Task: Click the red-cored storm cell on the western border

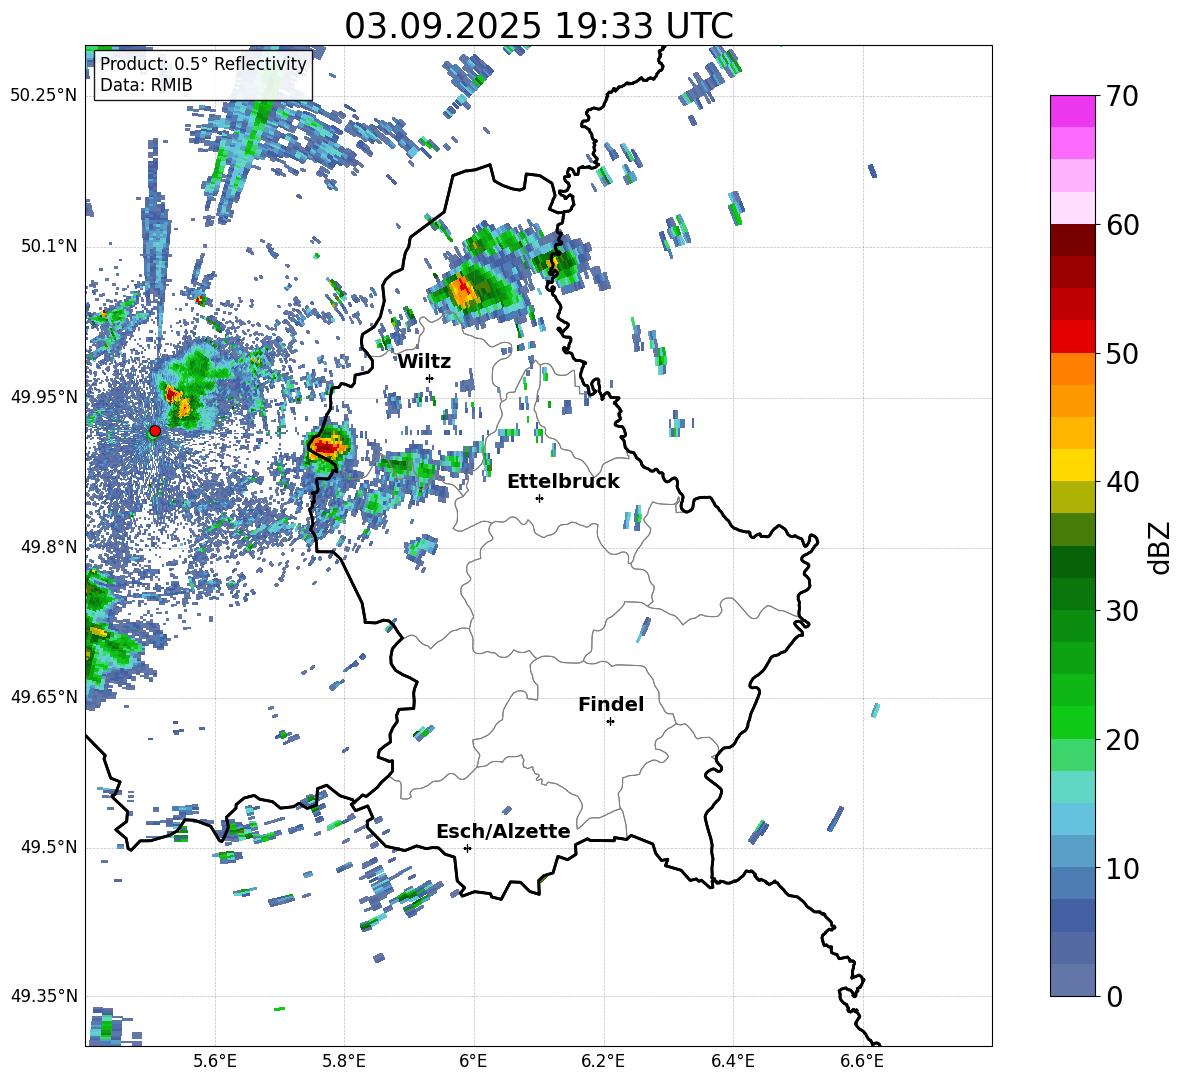Action: point(328,447)
